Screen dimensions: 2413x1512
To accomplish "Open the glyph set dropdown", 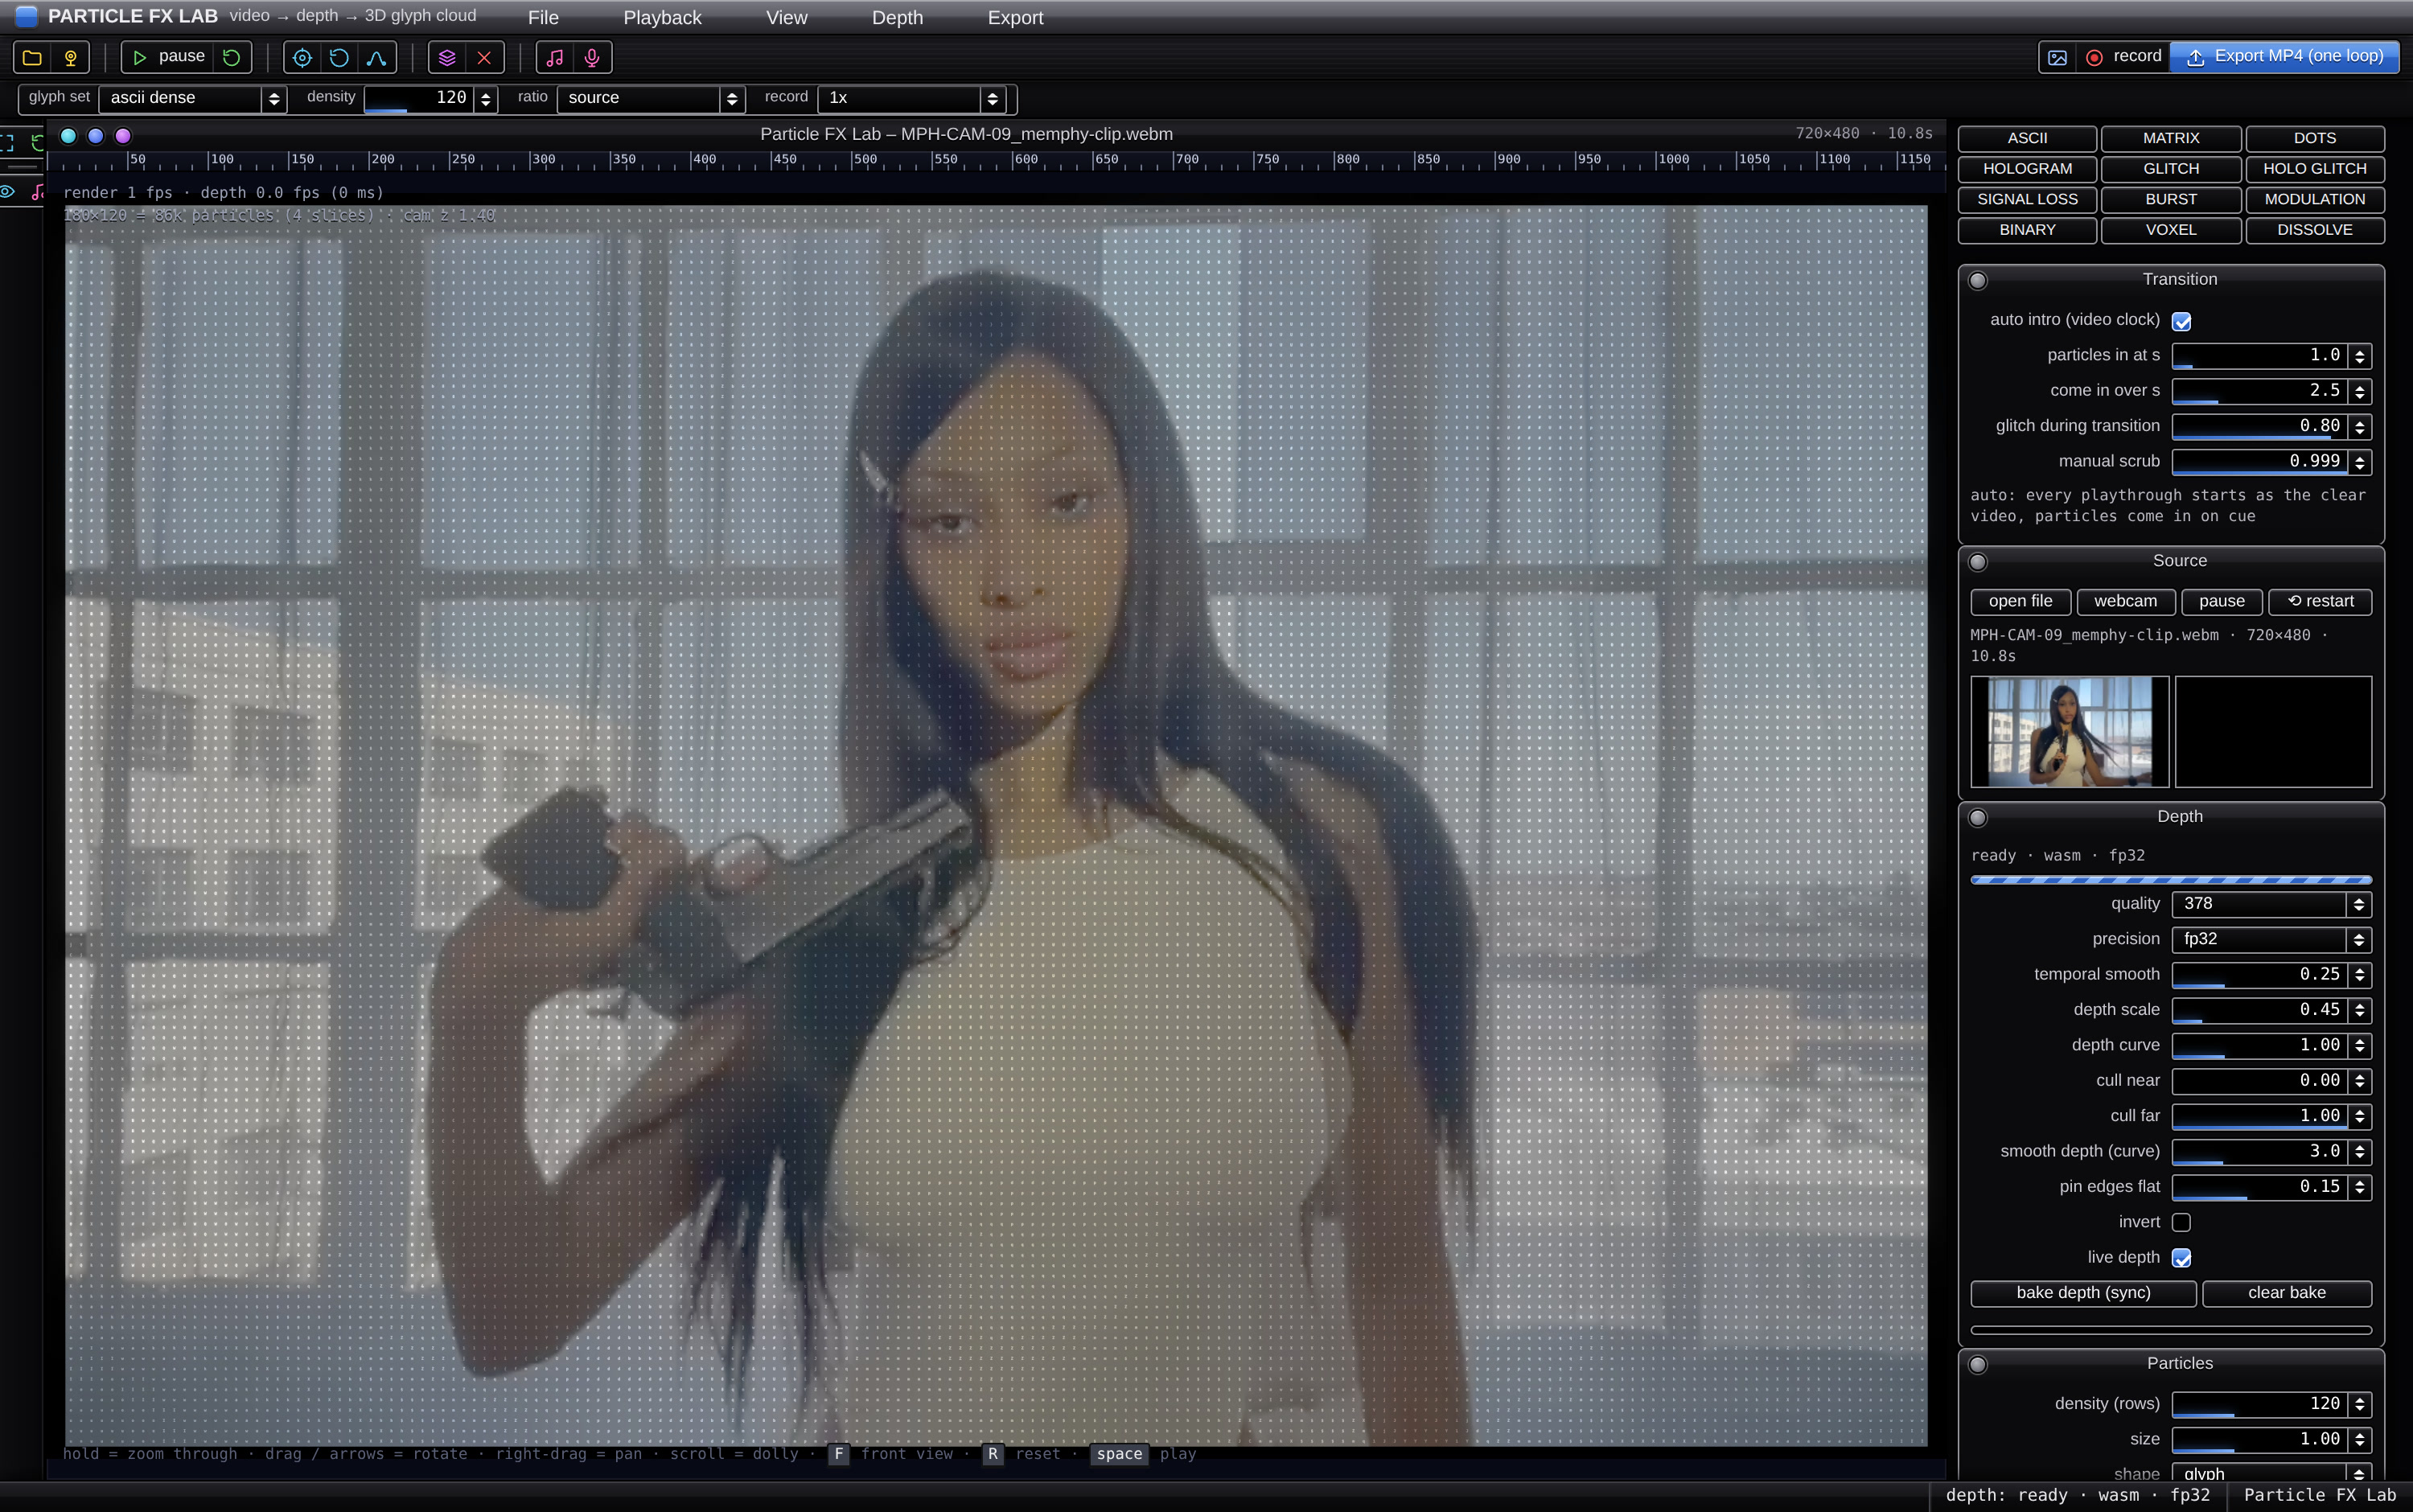I will point(192,98).
